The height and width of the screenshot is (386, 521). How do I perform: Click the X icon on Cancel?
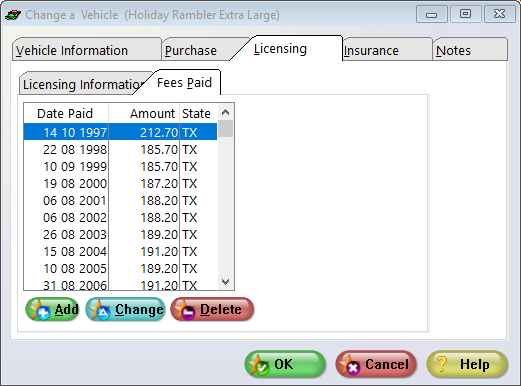350,365
